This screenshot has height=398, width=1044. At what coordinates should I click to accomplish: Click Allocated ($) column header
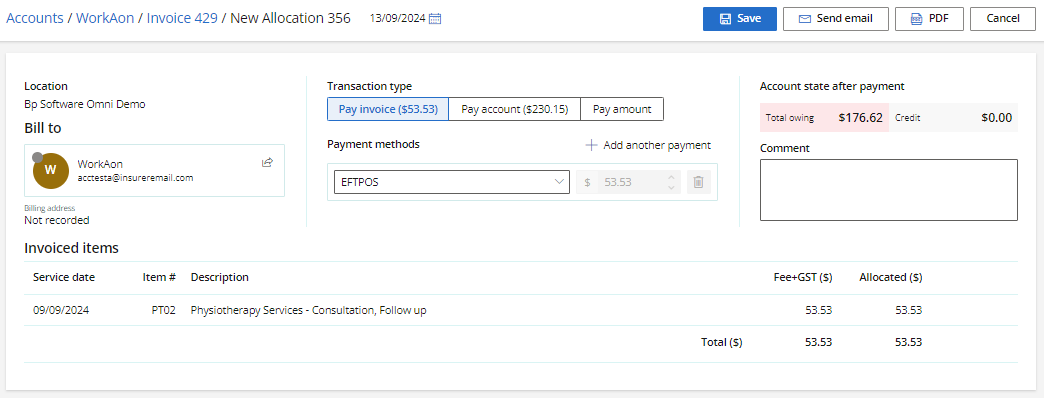(x=891, y=277)
